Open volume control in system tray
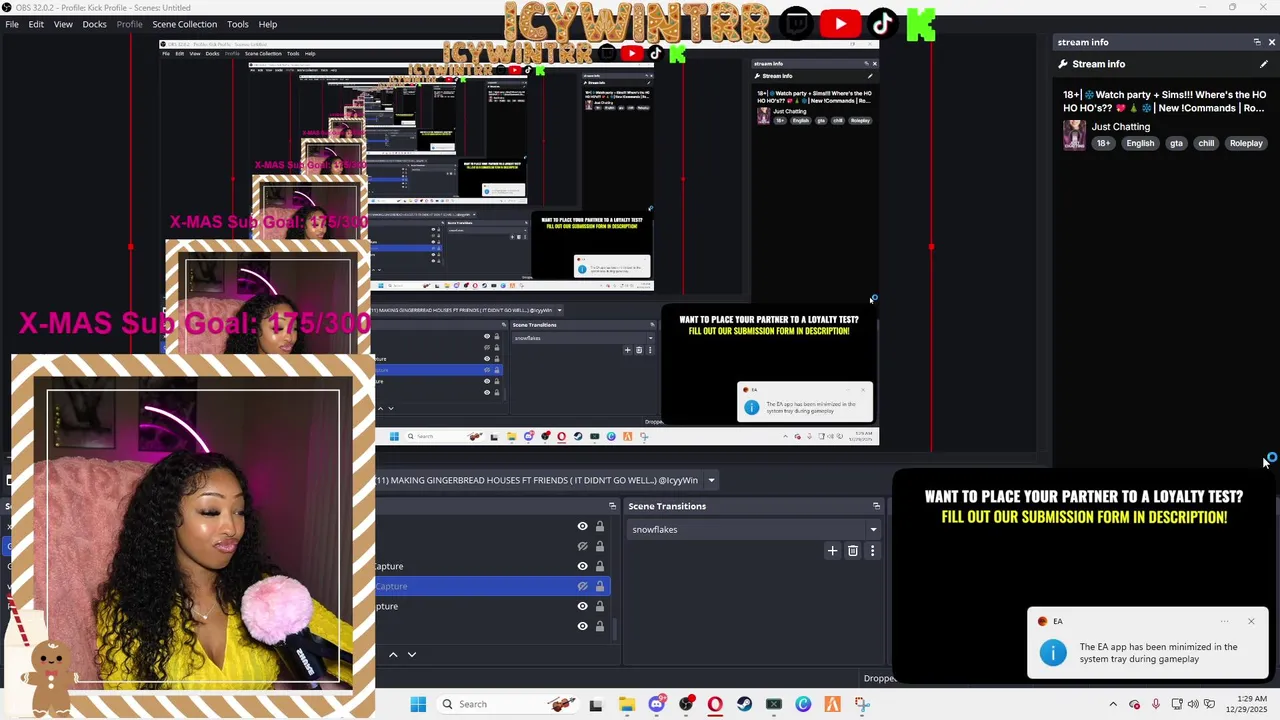Viewport: 1280px width, 720px height. click(1192, 704)
